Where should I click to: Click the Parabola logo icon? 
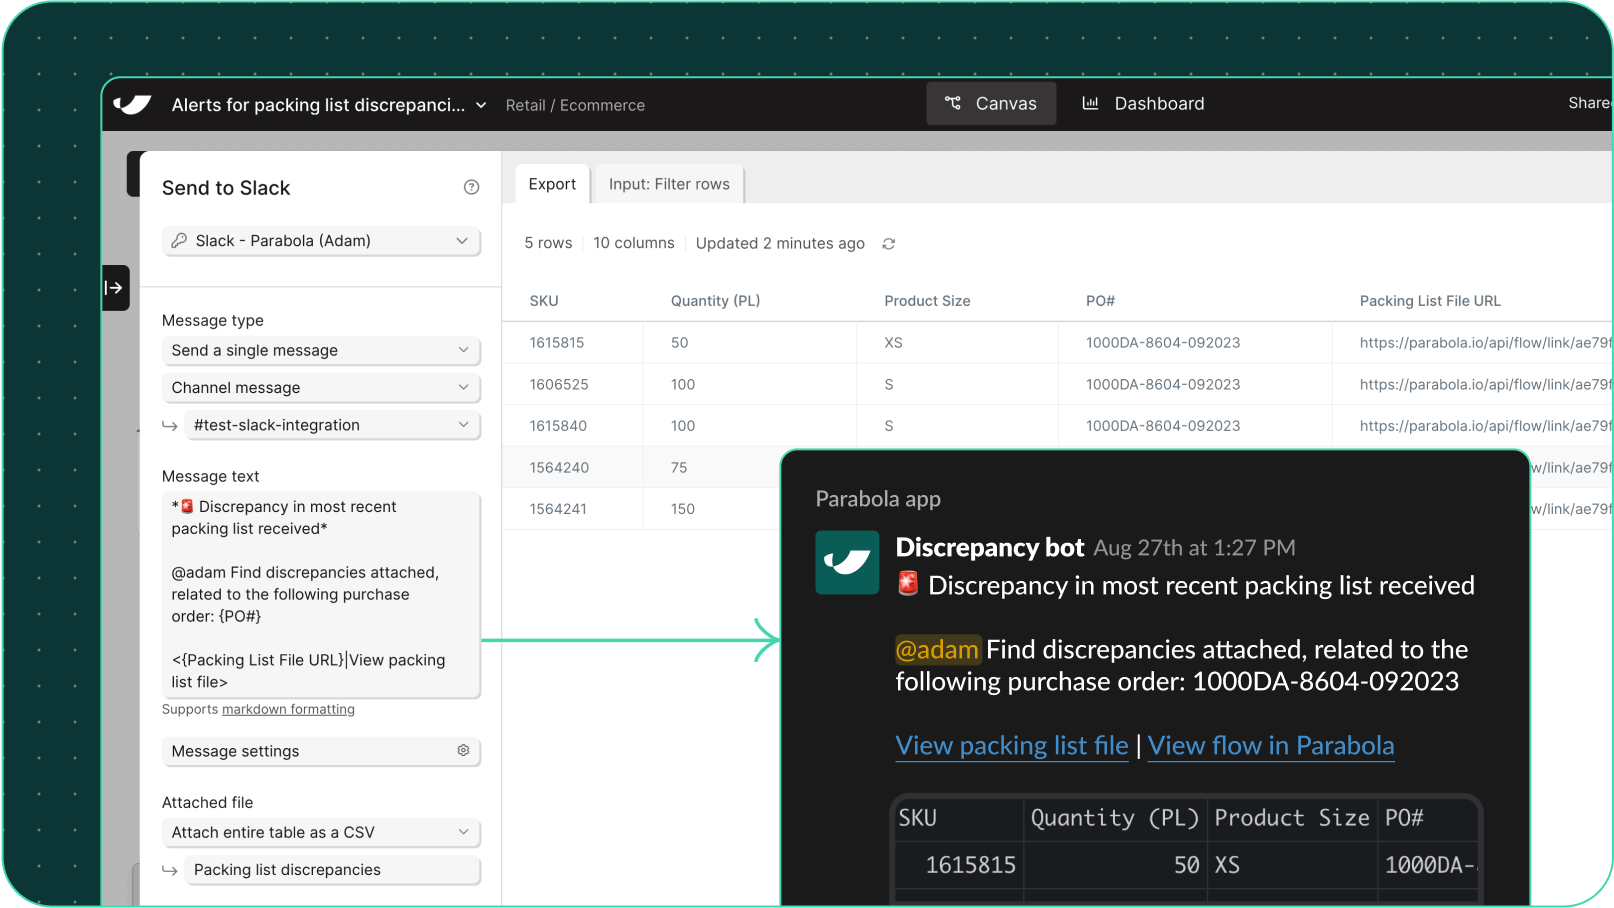click(132, 104)
